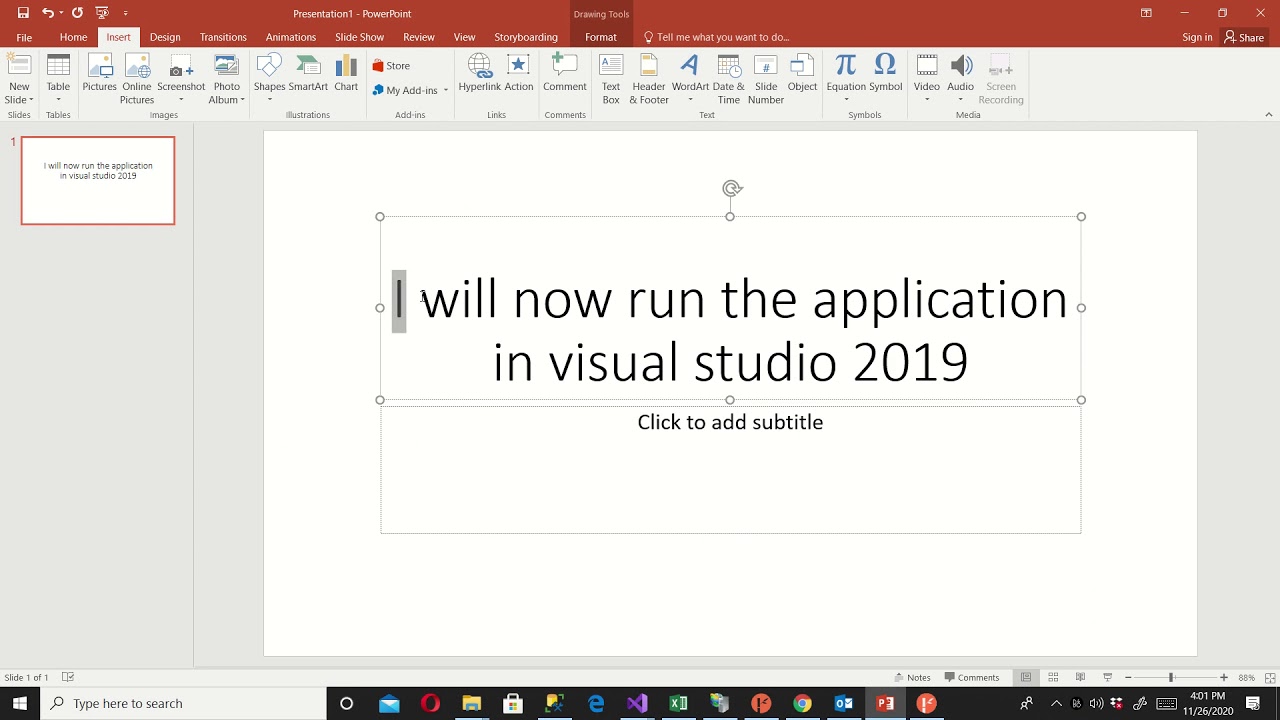This screenshot has height=720, width=1280.
Task: Expand the My Add-ins dropdown
Action: [x=445, y=90]
